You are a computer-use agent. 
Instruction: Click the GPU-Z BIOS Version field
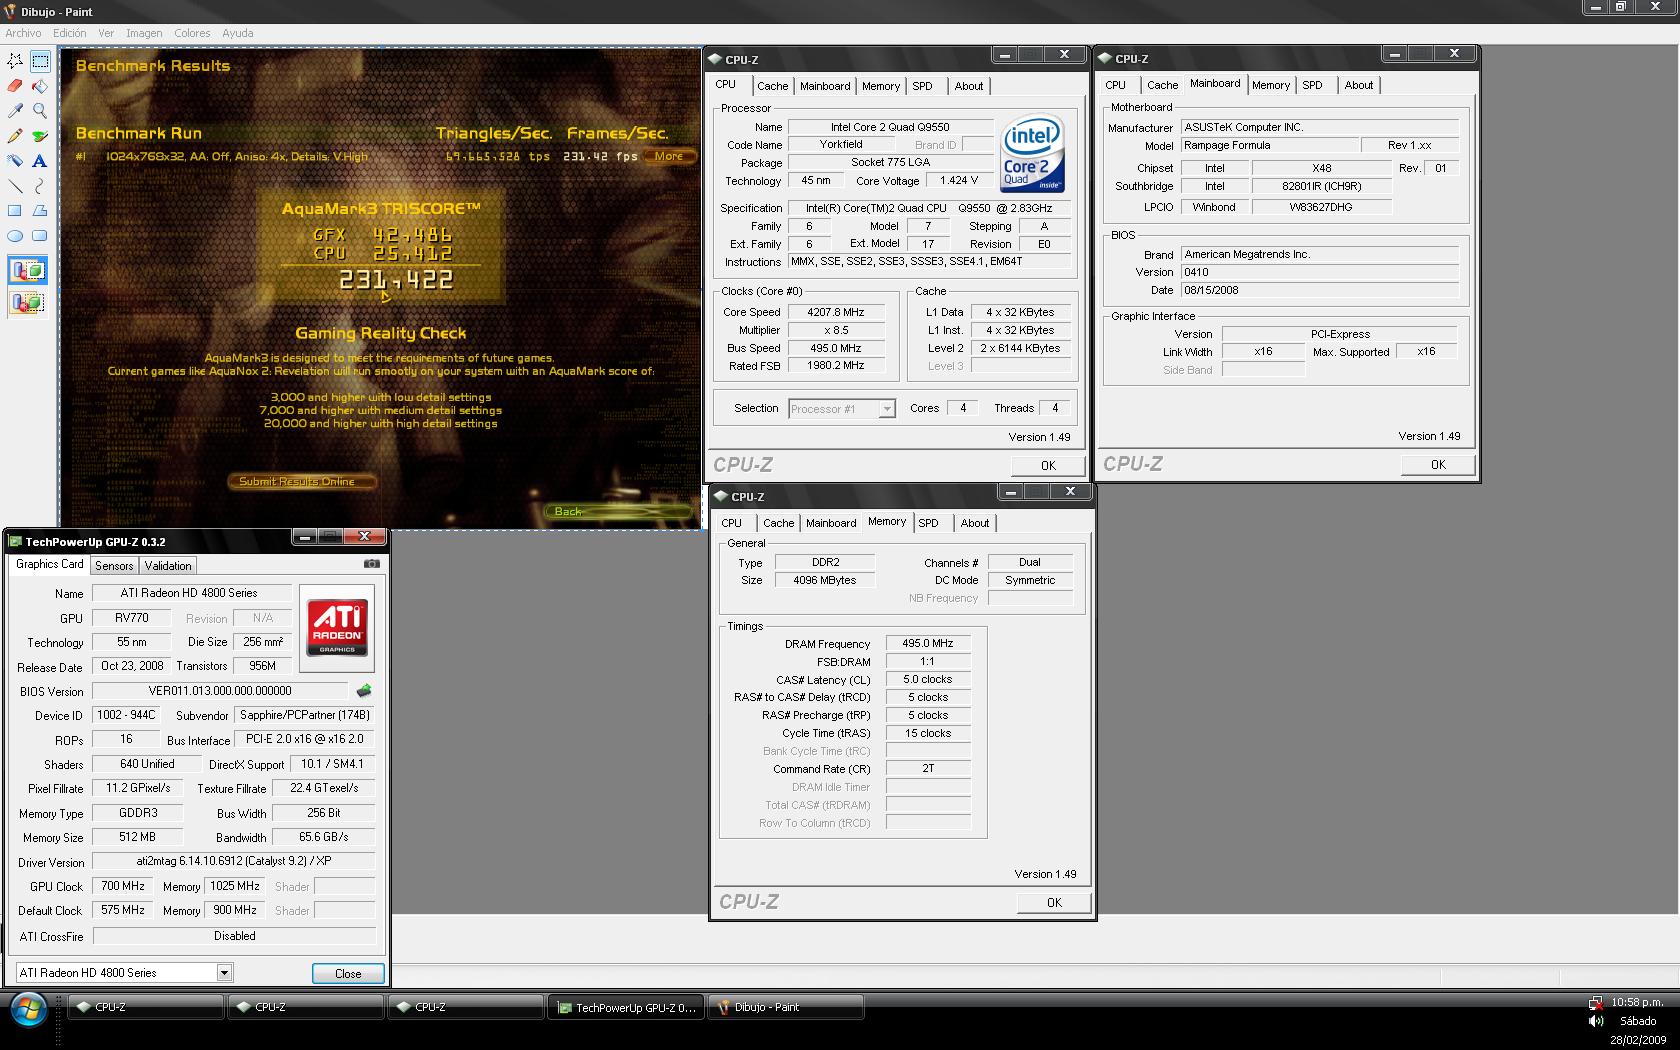[x=220, y=691]
